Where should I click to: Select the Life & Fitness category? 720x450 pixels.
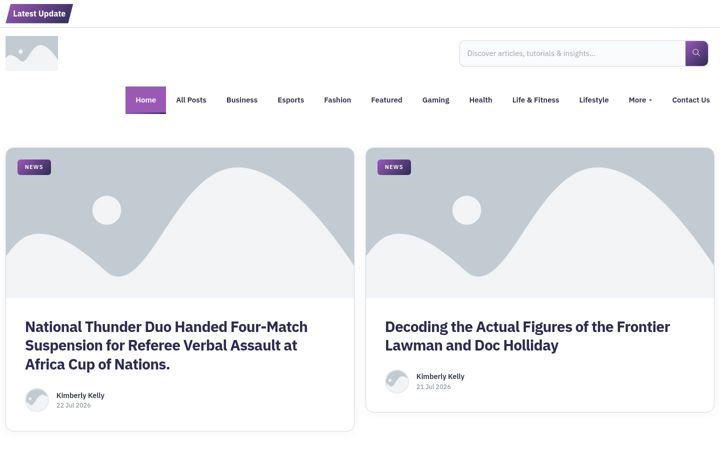coord(536,100)
